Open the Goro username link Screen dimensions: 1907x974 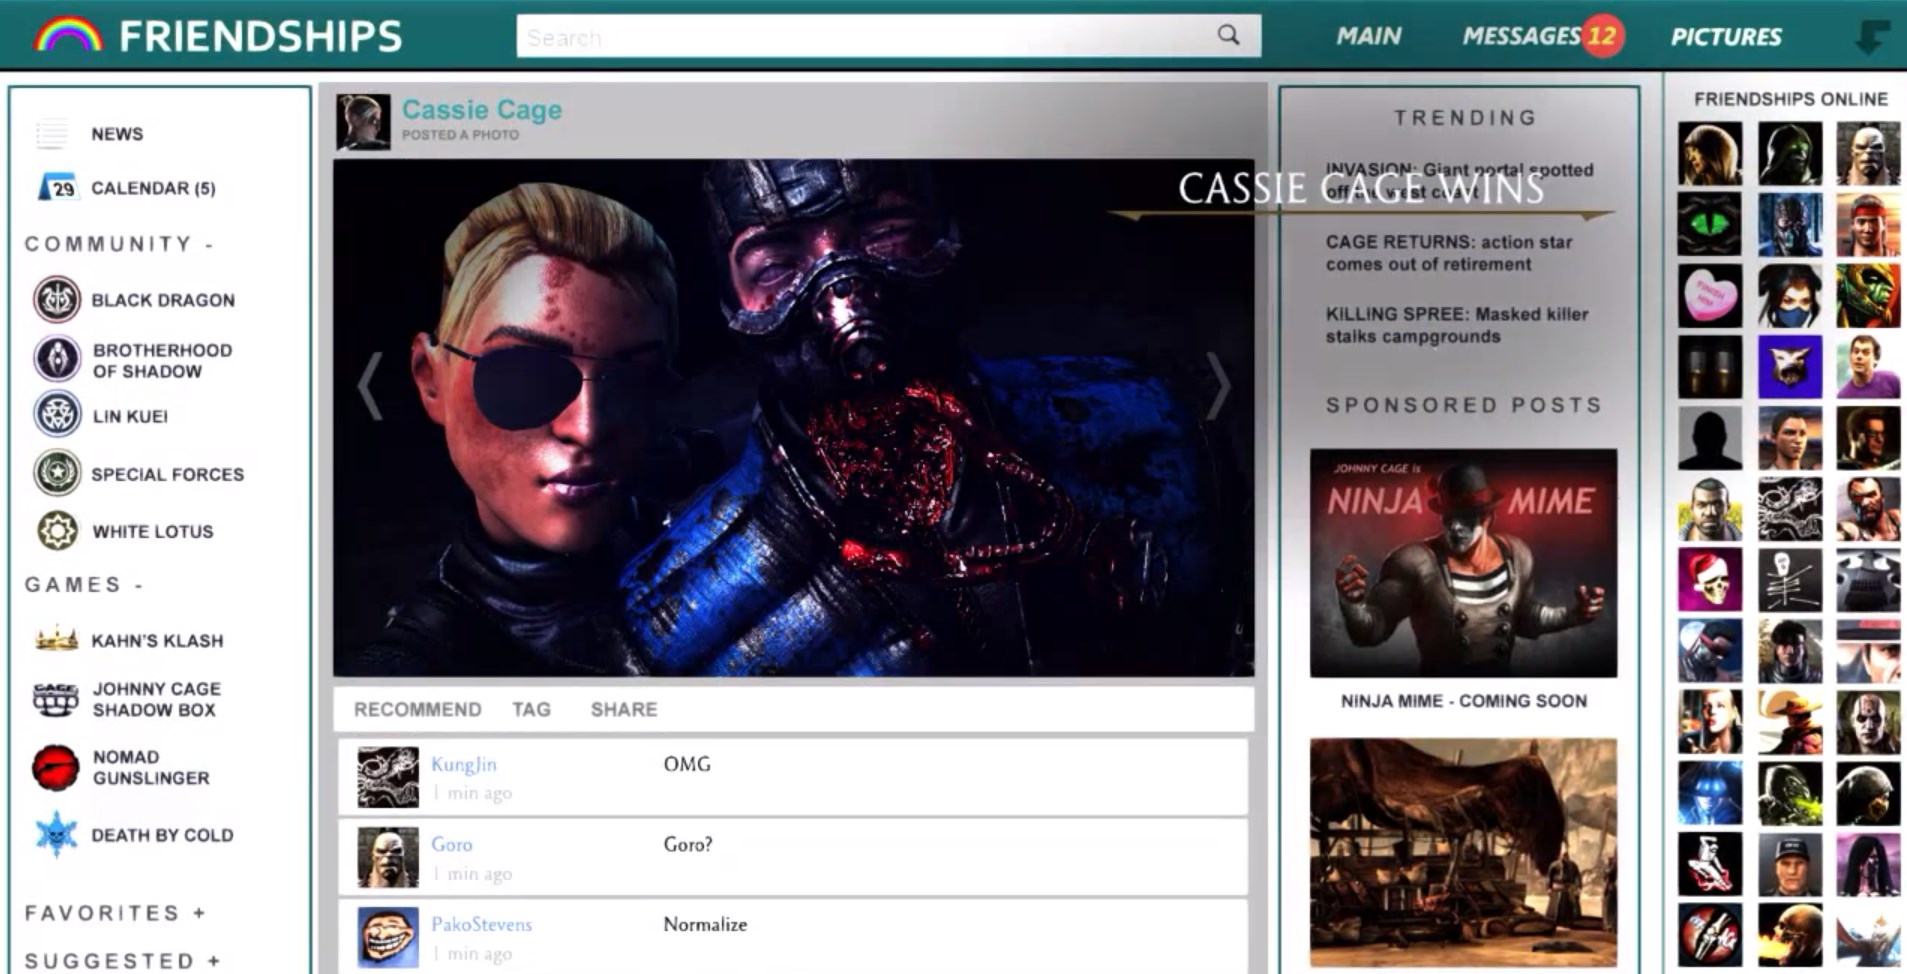(x=451, y=844)
